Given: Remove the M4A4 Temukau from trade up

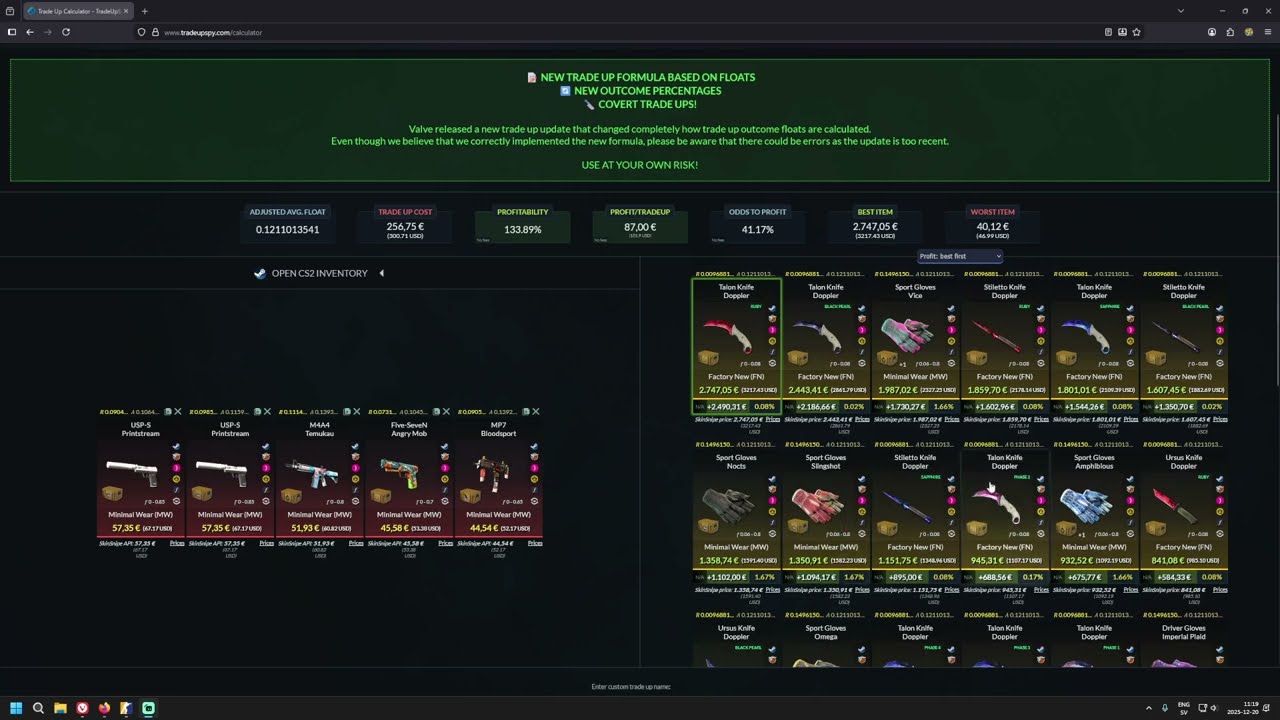Looking at the screenshot, I should click(357, 411).
